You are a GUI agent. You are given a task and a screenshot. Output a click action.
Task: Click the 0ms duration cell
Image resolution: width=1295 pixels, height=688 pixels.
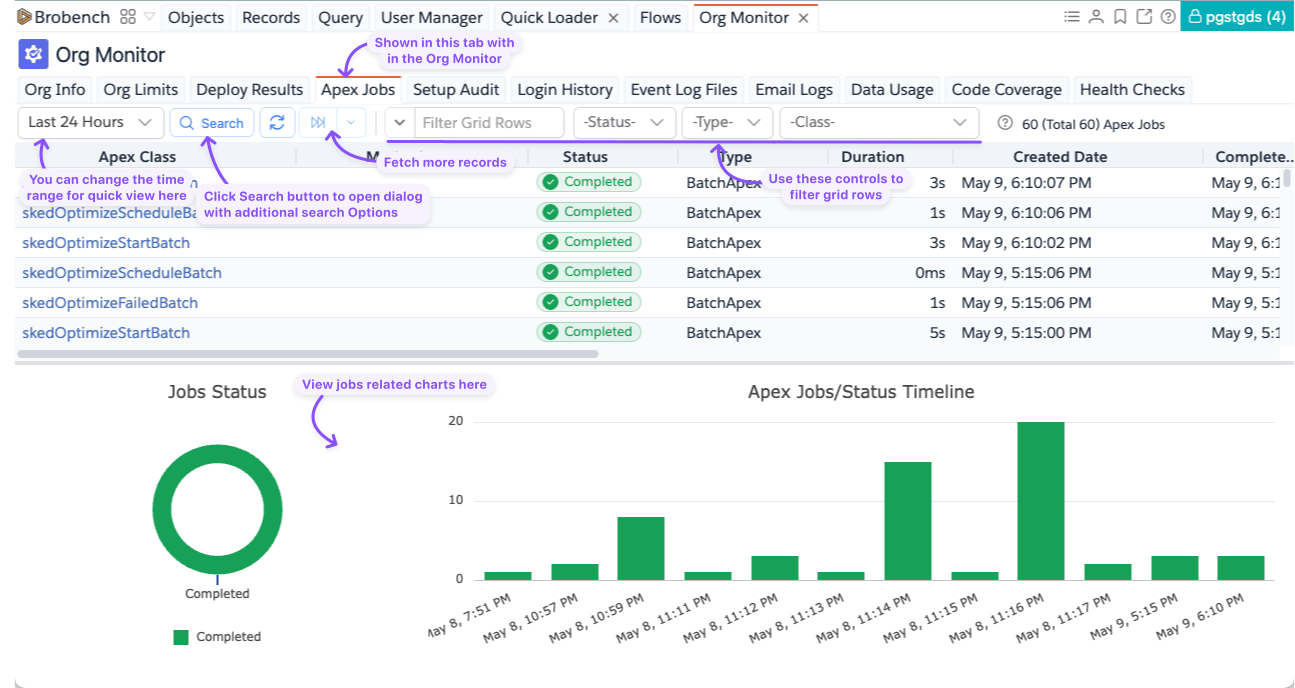pyautogui.click(x=930, y=273)
